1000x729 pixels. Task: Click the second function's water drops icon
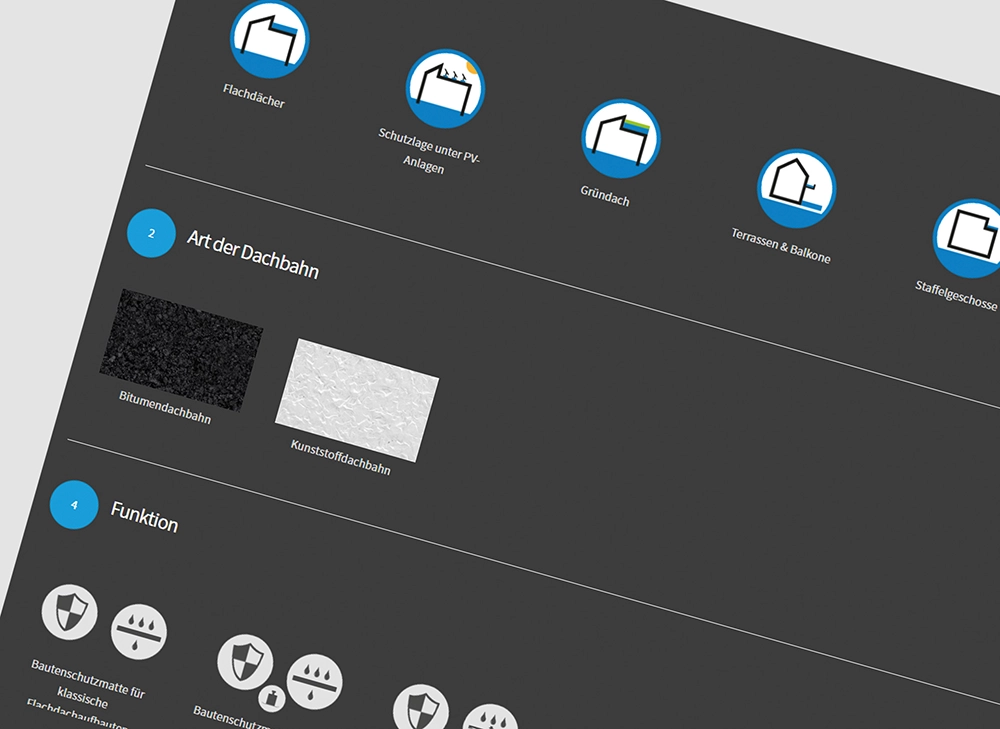(x=315, y=682)
